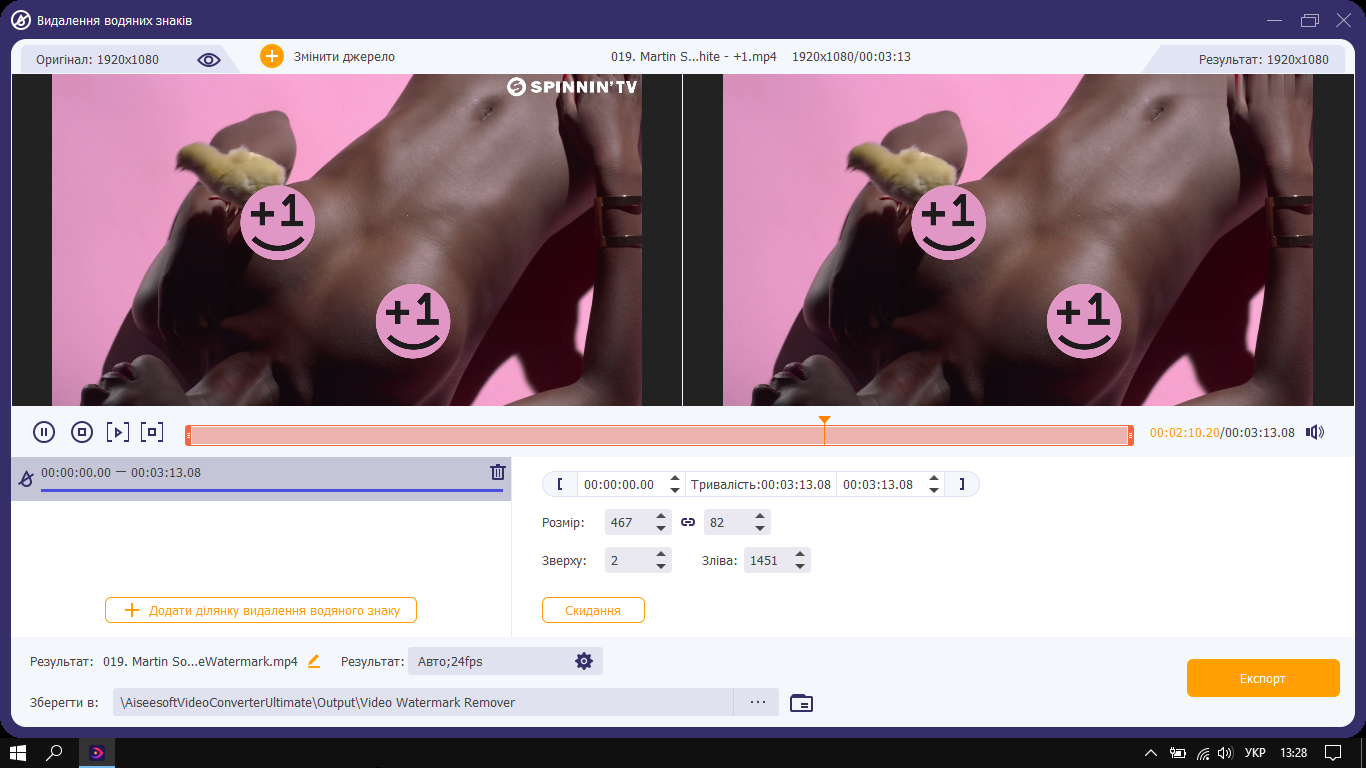This screenshot has width=1366, height=768.
Task: Decrease the width value 467
Action: pyautogui.click(x=661, y=528)
